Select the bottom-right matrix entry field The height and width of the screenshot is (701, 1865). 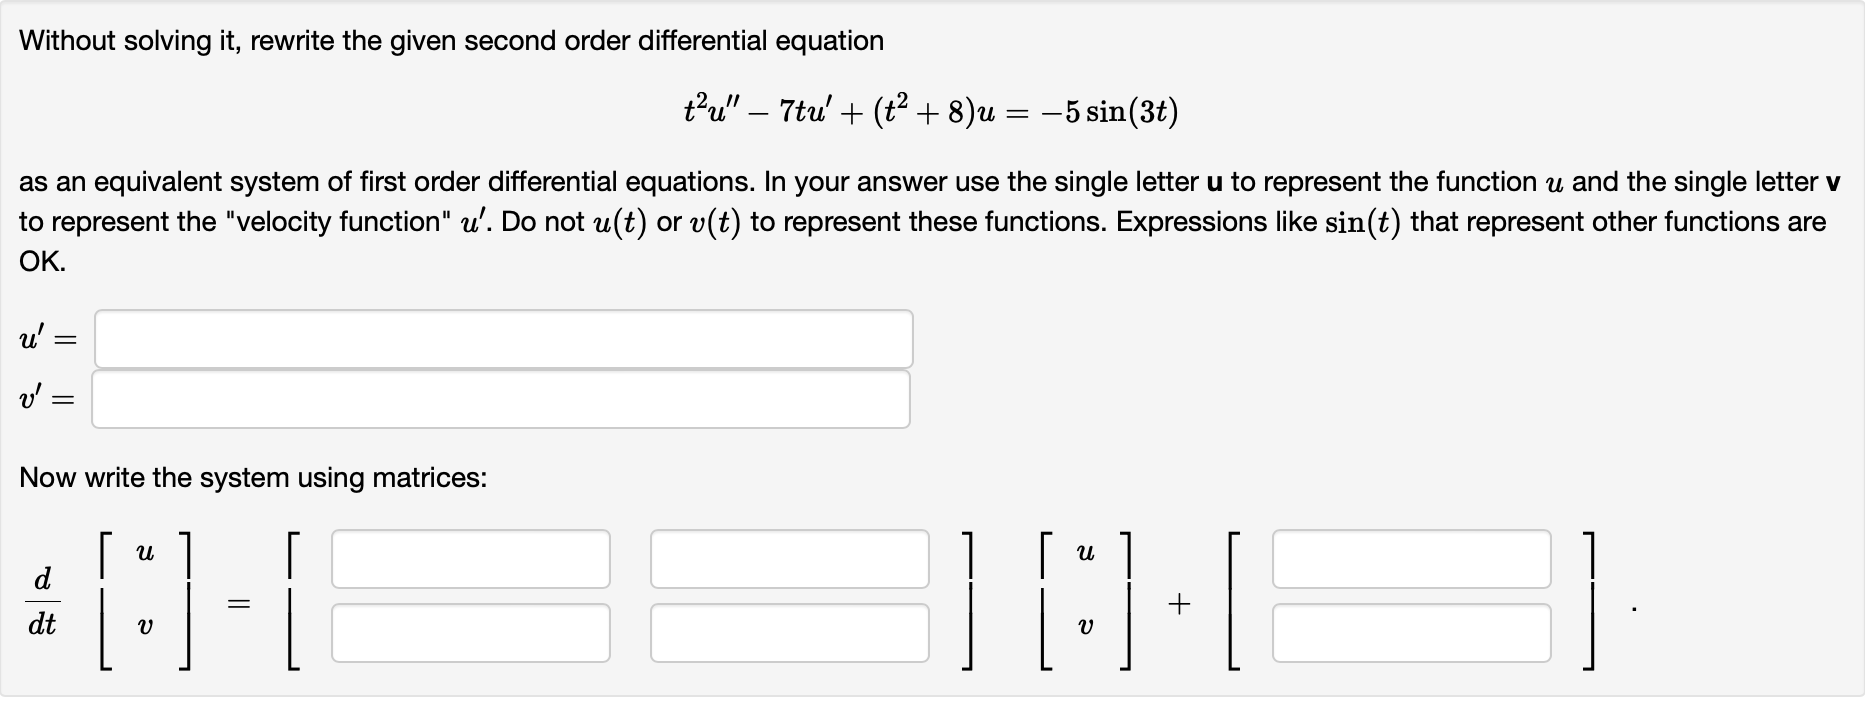tap(789, 631)
